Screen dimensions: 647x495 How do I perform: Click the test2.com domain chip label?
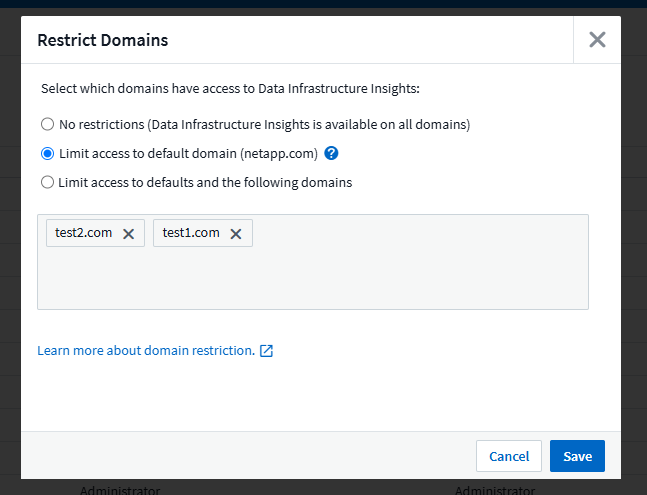click(x=84, y=233)
